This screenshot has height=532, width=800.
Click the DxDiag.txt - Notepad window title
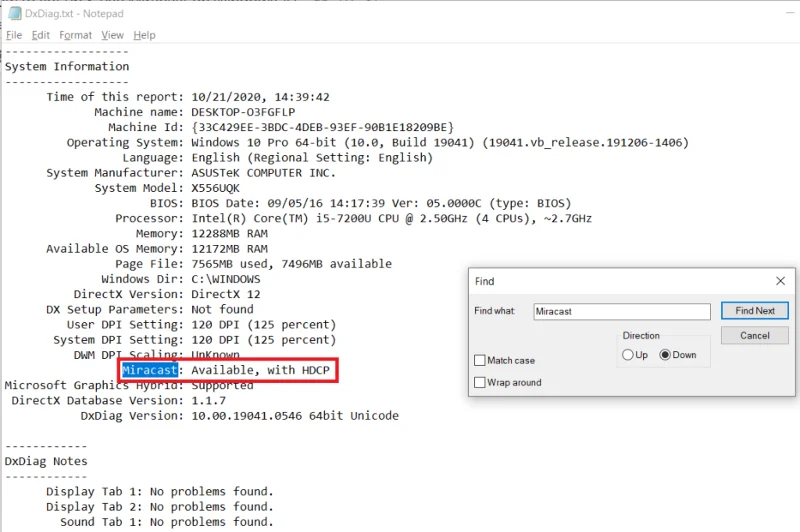[74, 14]
